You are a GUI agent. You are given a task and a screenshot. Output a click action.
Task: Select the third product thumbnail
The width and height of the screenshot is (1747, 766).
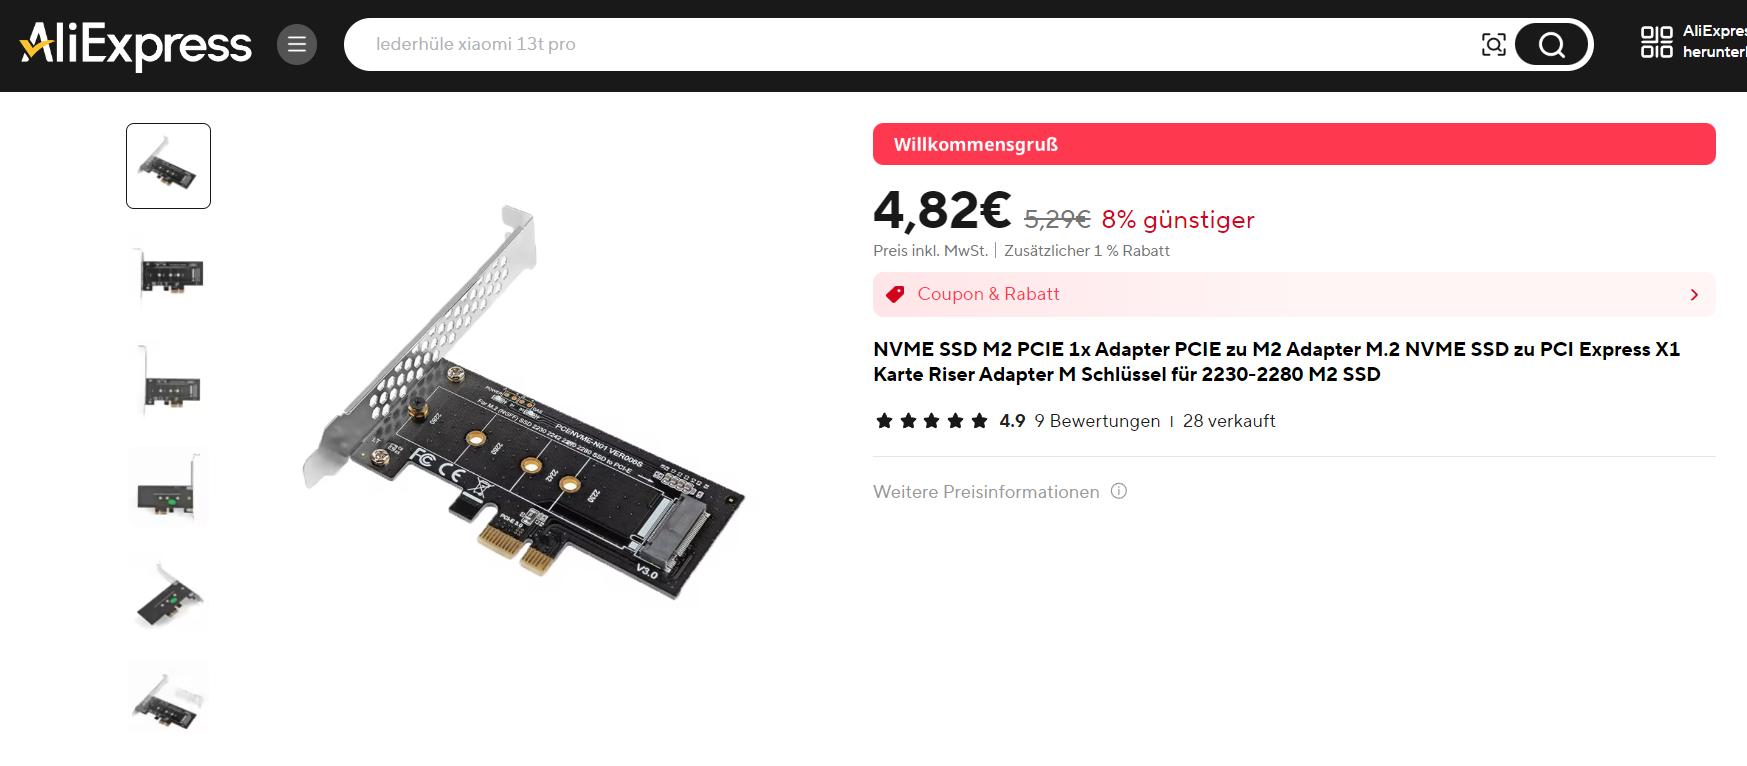pyautogui.click(x=168, y=381)
